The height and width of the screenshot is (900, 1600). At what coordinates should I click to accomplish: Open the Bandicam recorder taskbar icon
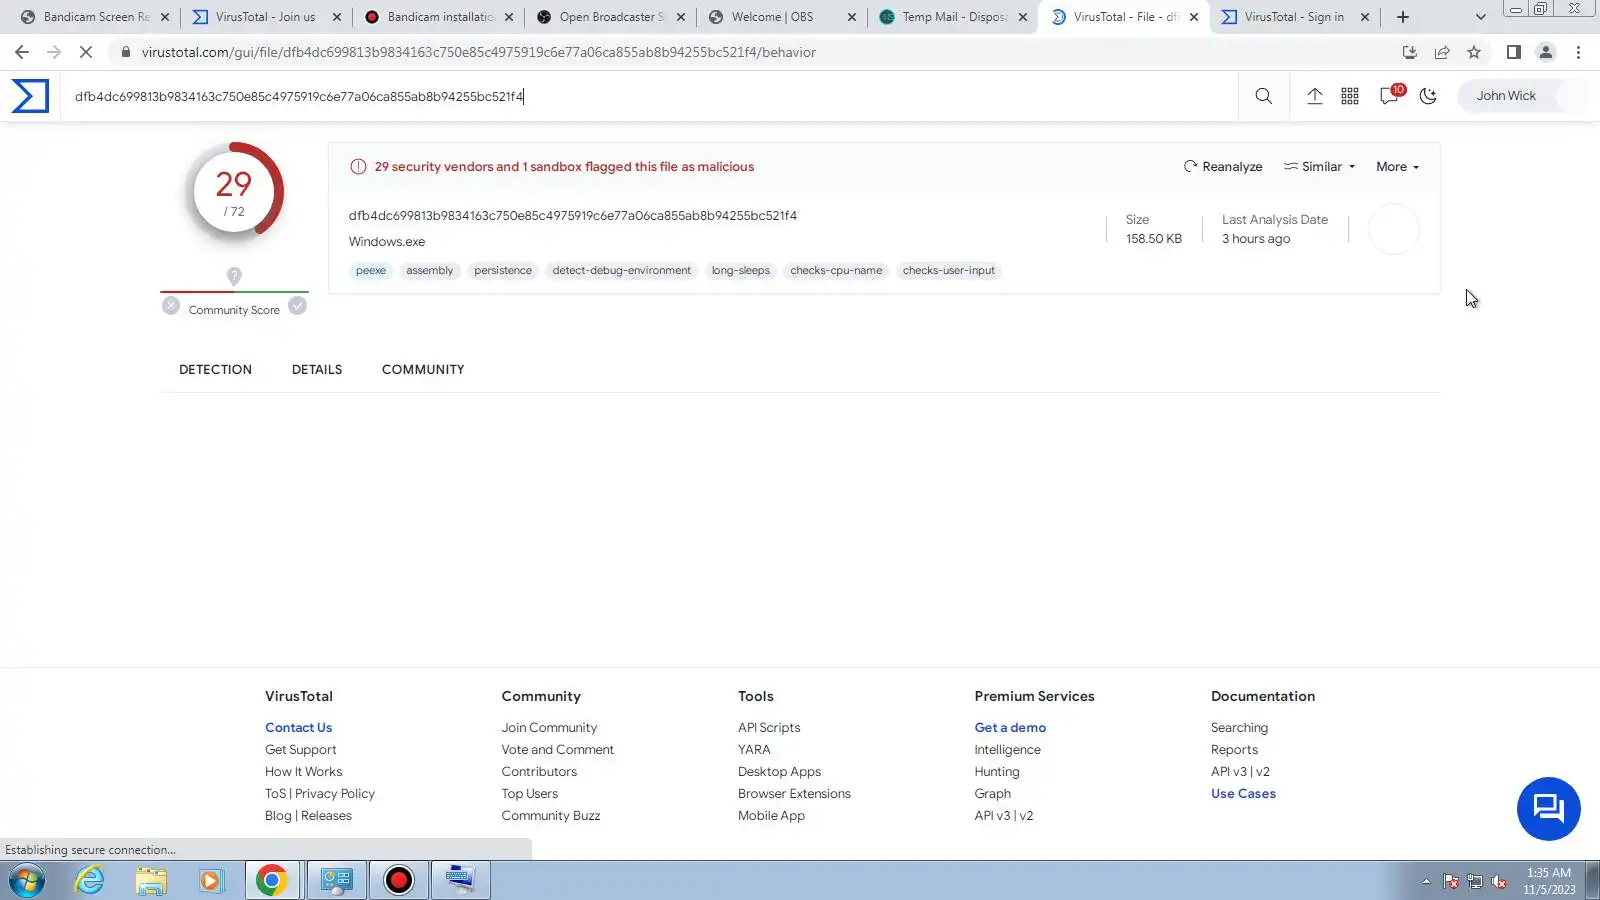(x=398, y=881)
